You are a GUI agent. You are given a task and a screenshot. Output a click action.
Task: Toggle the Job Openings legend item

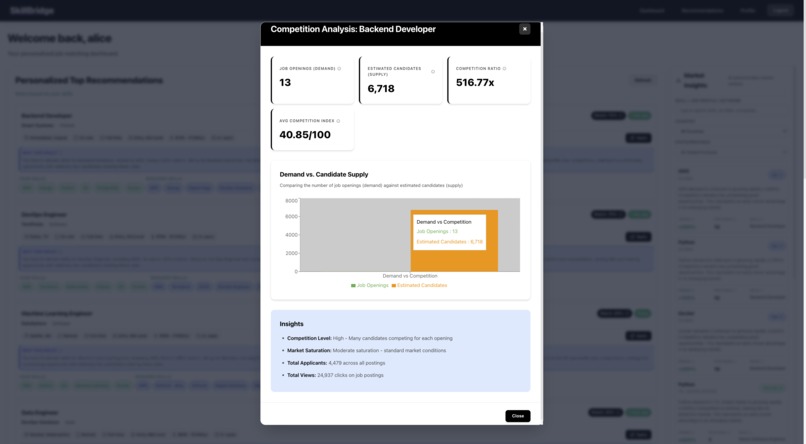pos(370,285)
